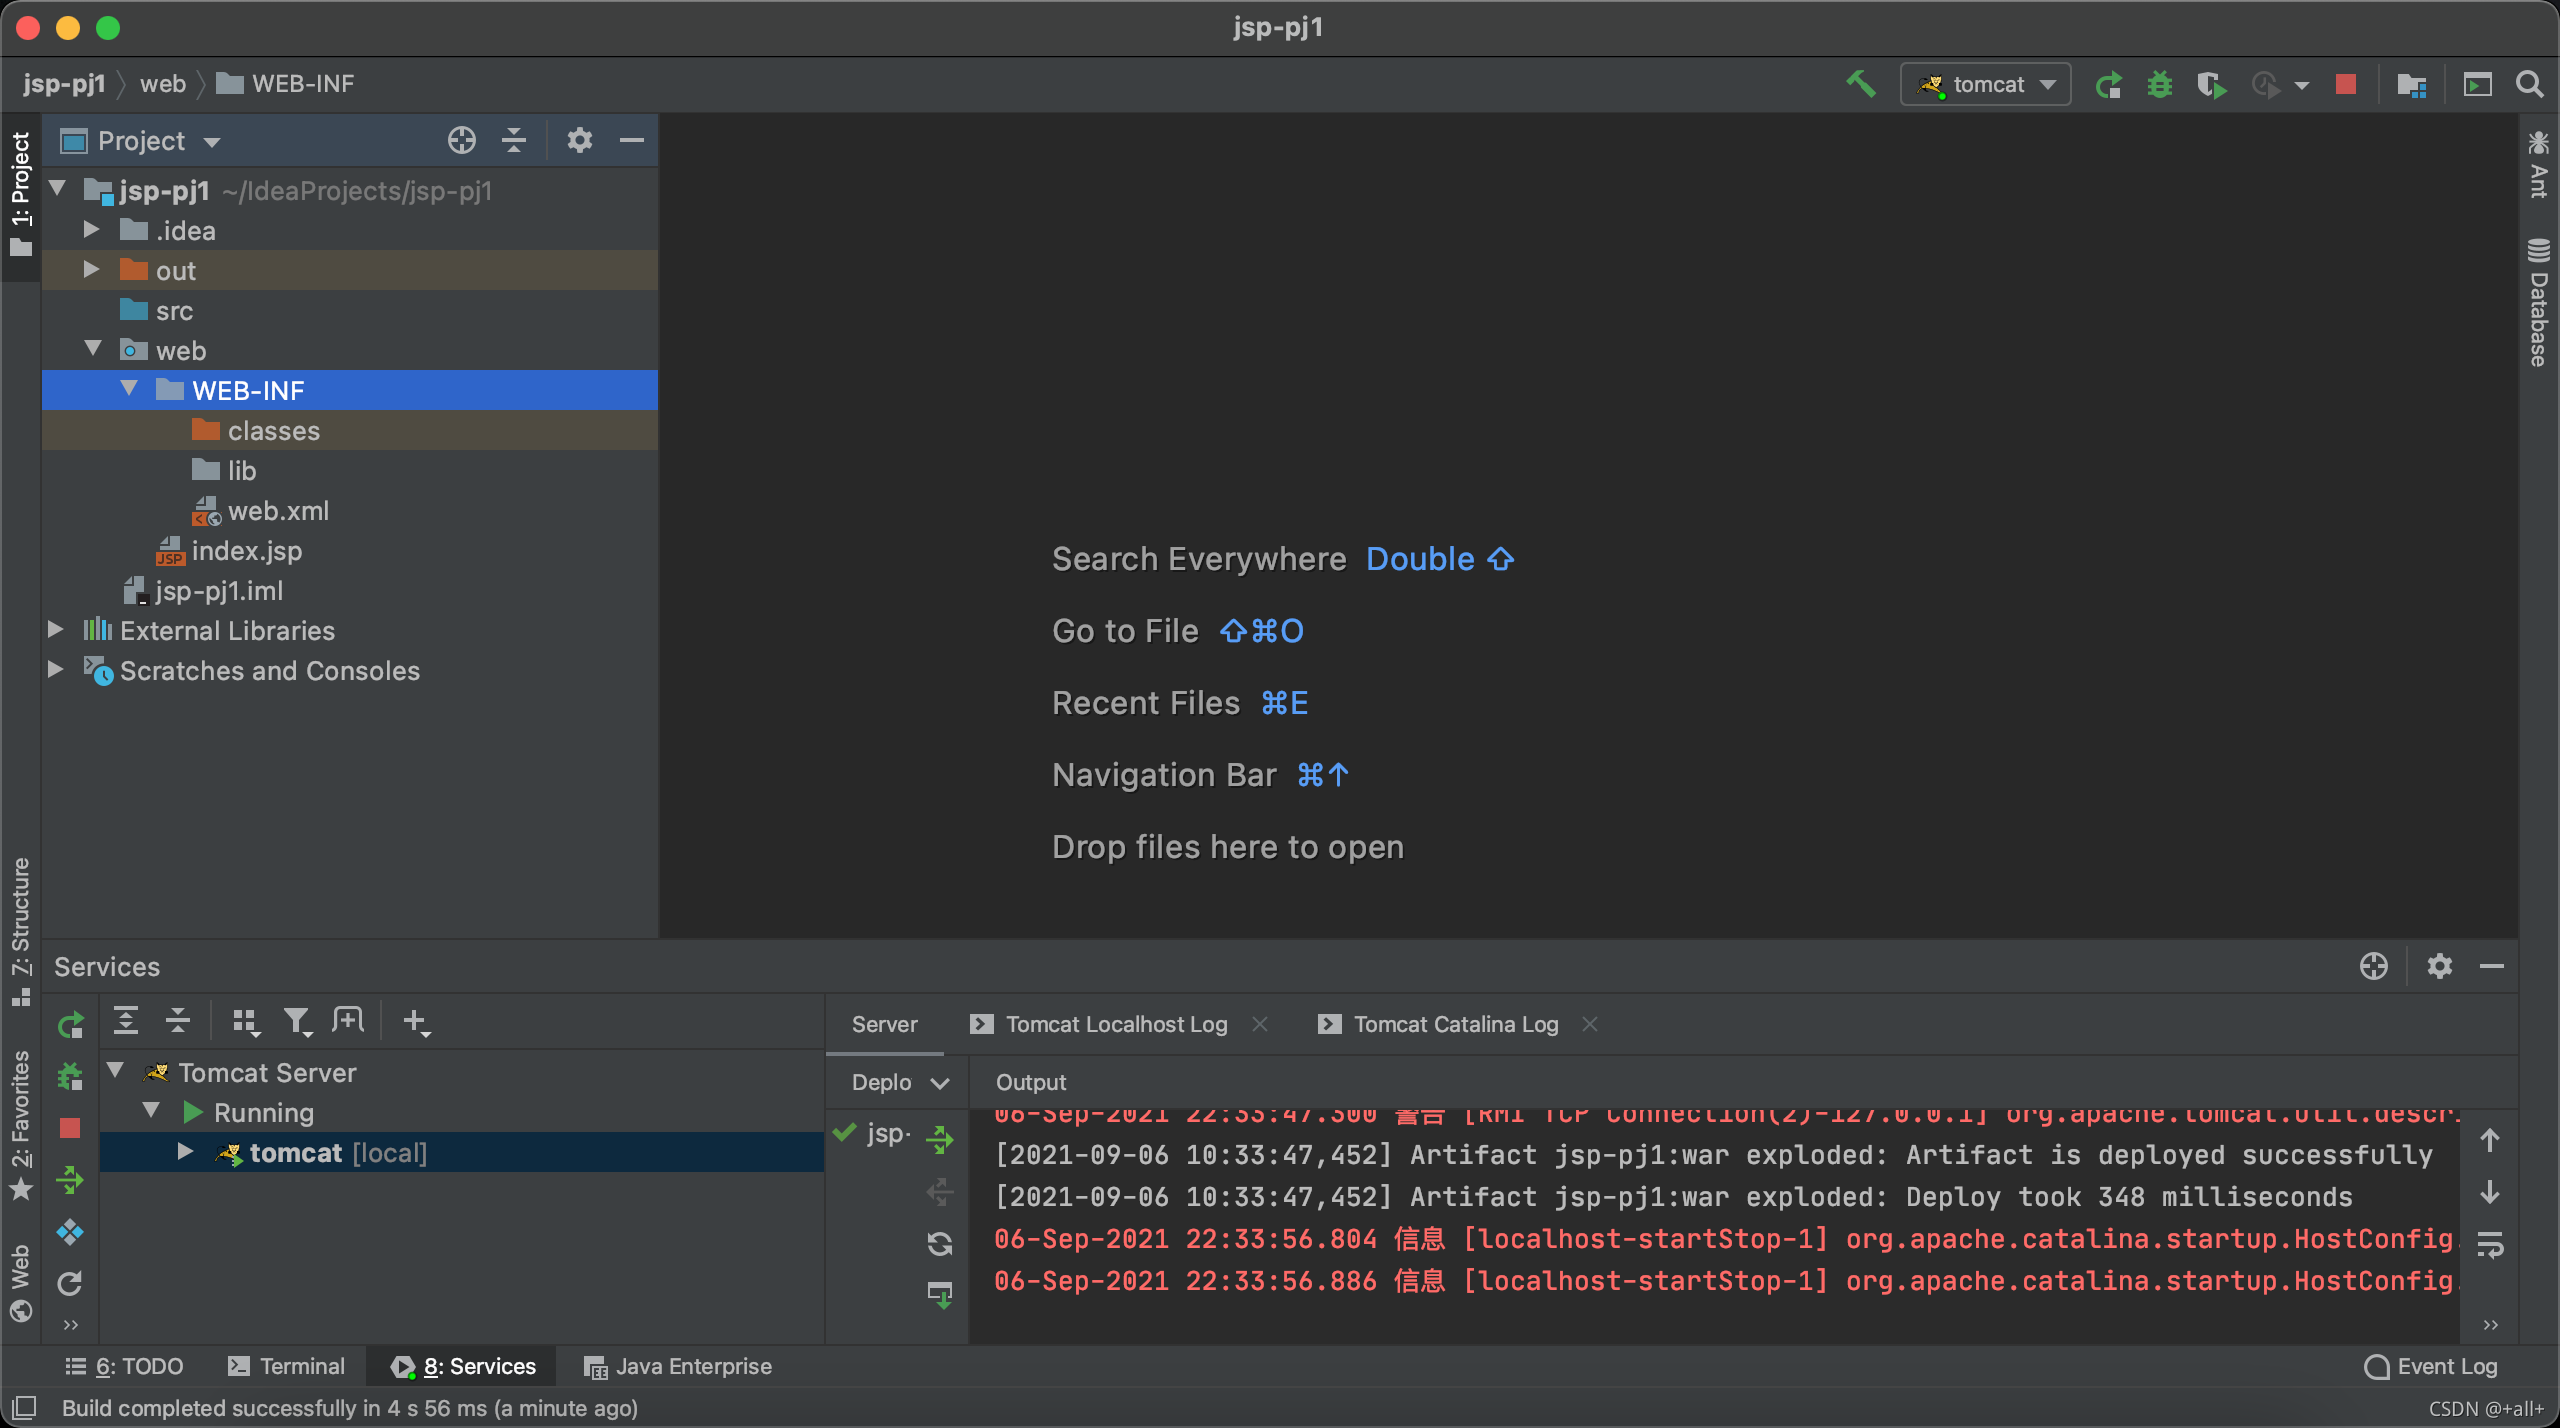This screenshot has width=2560, height=1428.
Task: Click the Filter icon in Services toolbar
Action: coord(297,1021)
